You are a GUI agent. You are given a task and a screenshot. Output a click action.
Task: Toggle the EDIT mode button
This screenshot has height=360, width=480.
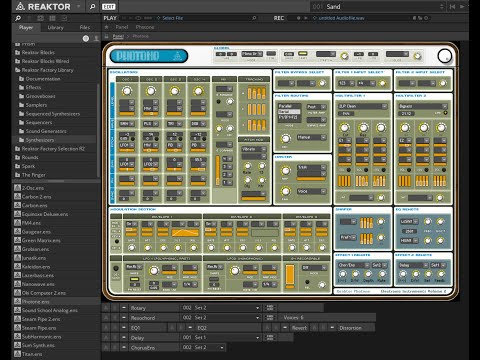[x=109, y=7]
